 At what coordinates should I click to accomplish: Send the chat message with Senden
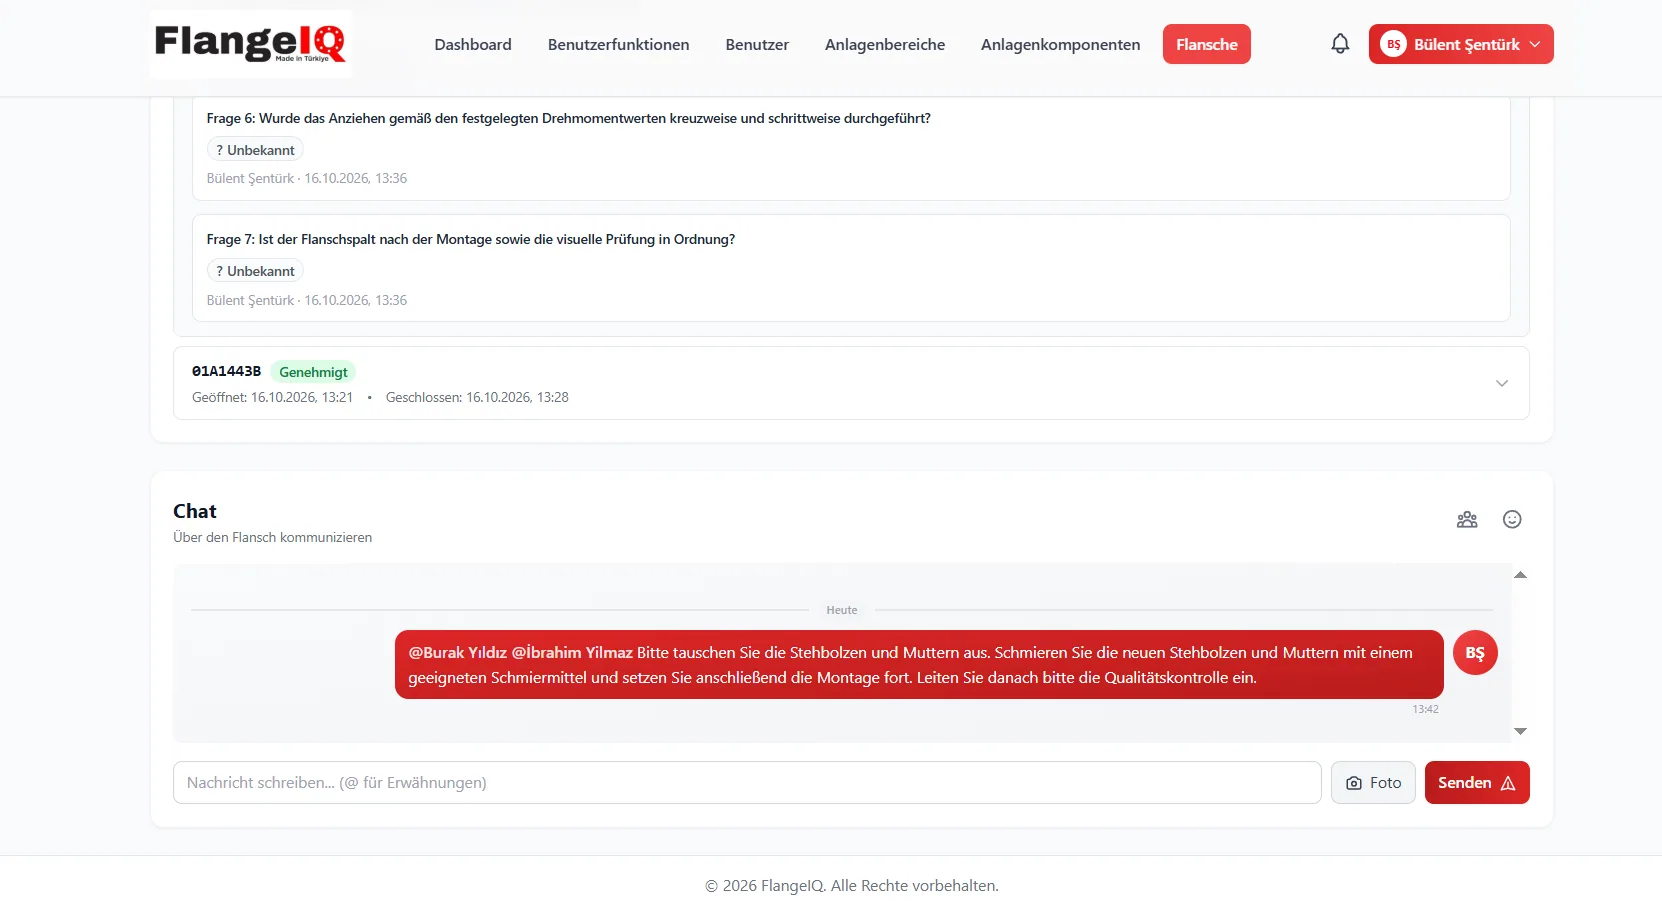[x=1477, y=783]
